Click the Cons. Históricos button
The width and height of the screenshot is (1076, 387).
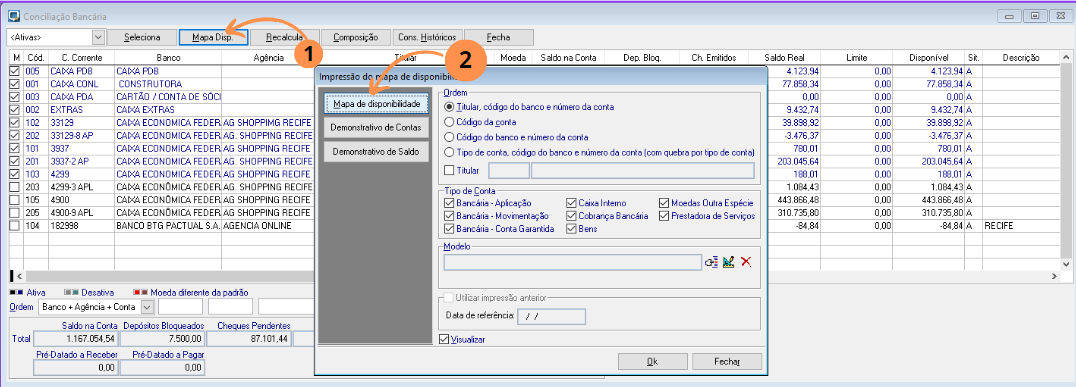pos(428,37)
